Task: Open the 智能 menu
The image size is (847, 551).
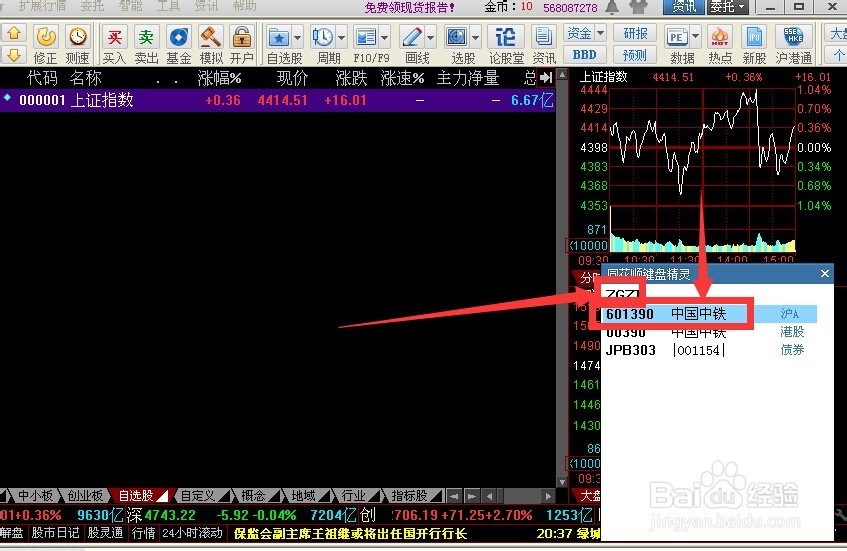Action: click(130, 6)
